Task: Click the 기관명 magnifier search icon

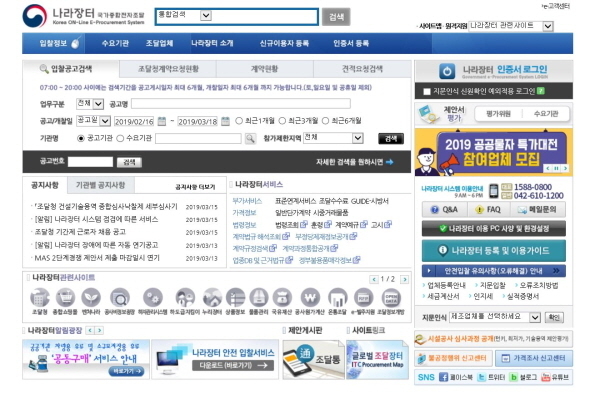Action: tap(250, 139)
